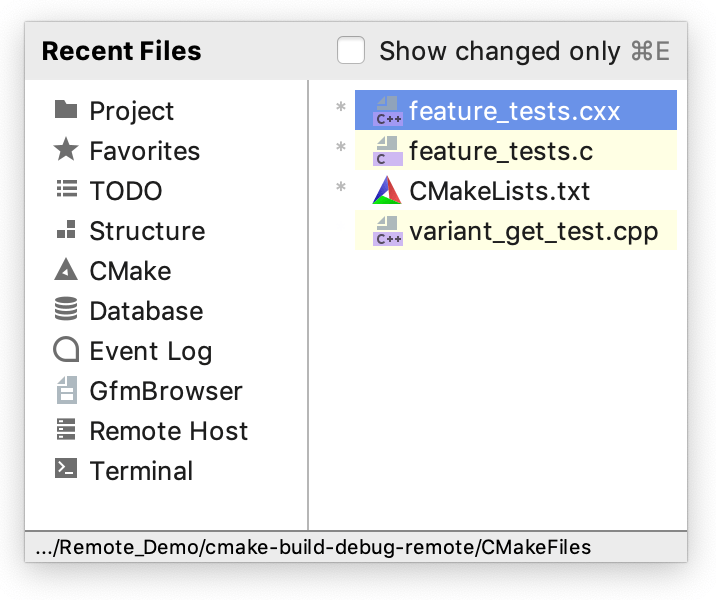Click the GfmBrowser icon
Image resolution: width=723 pixels, height=600 pixels.
[x=66, y=390]
